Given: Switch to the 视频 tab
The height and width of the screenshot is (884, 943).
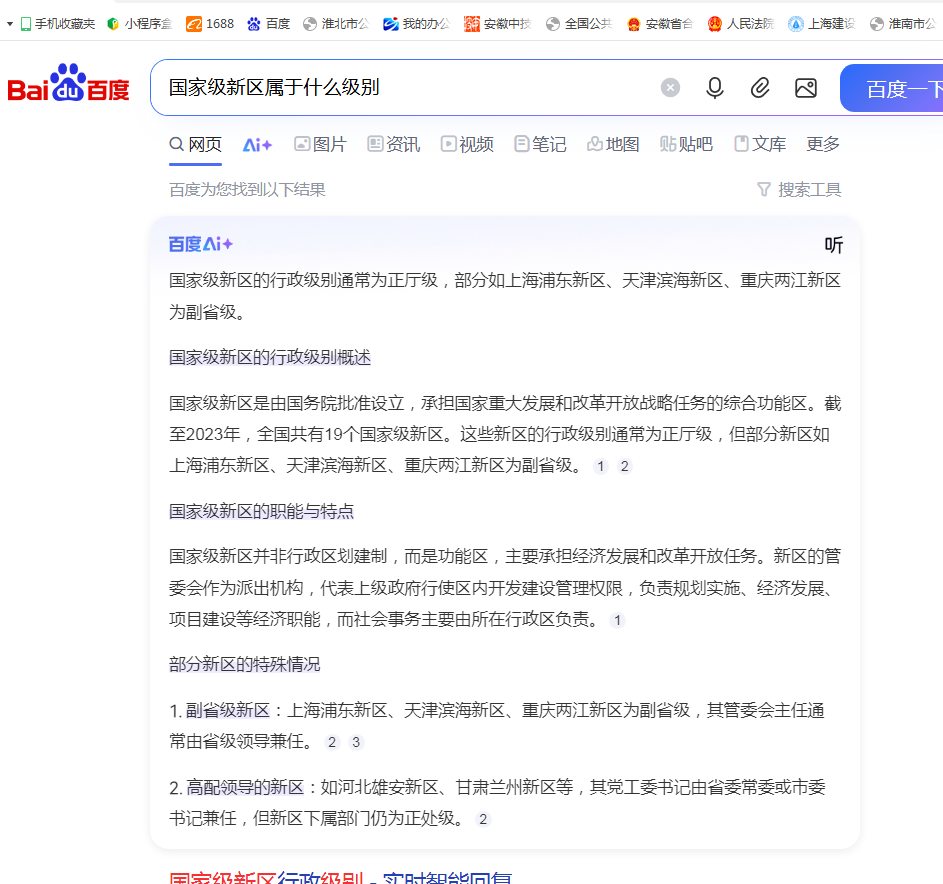Looking at the screenshot, I should click(467, 144).
